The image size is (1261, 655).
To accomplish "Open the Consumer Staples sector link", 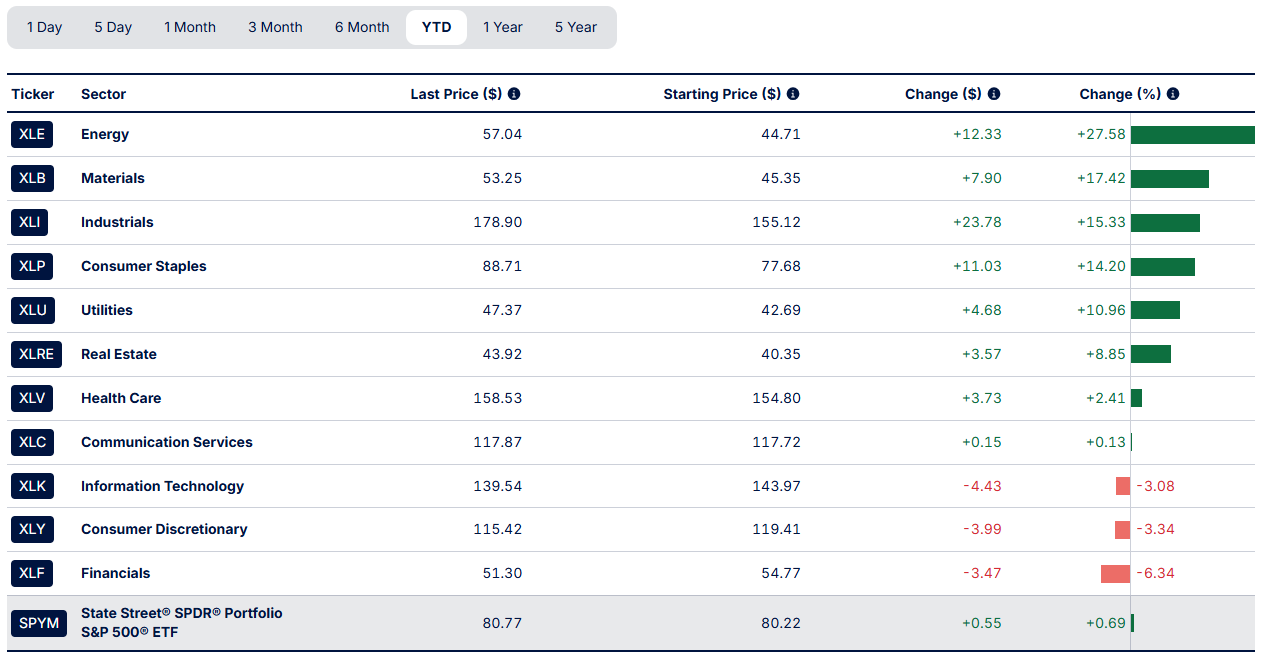I will (144, 266).
